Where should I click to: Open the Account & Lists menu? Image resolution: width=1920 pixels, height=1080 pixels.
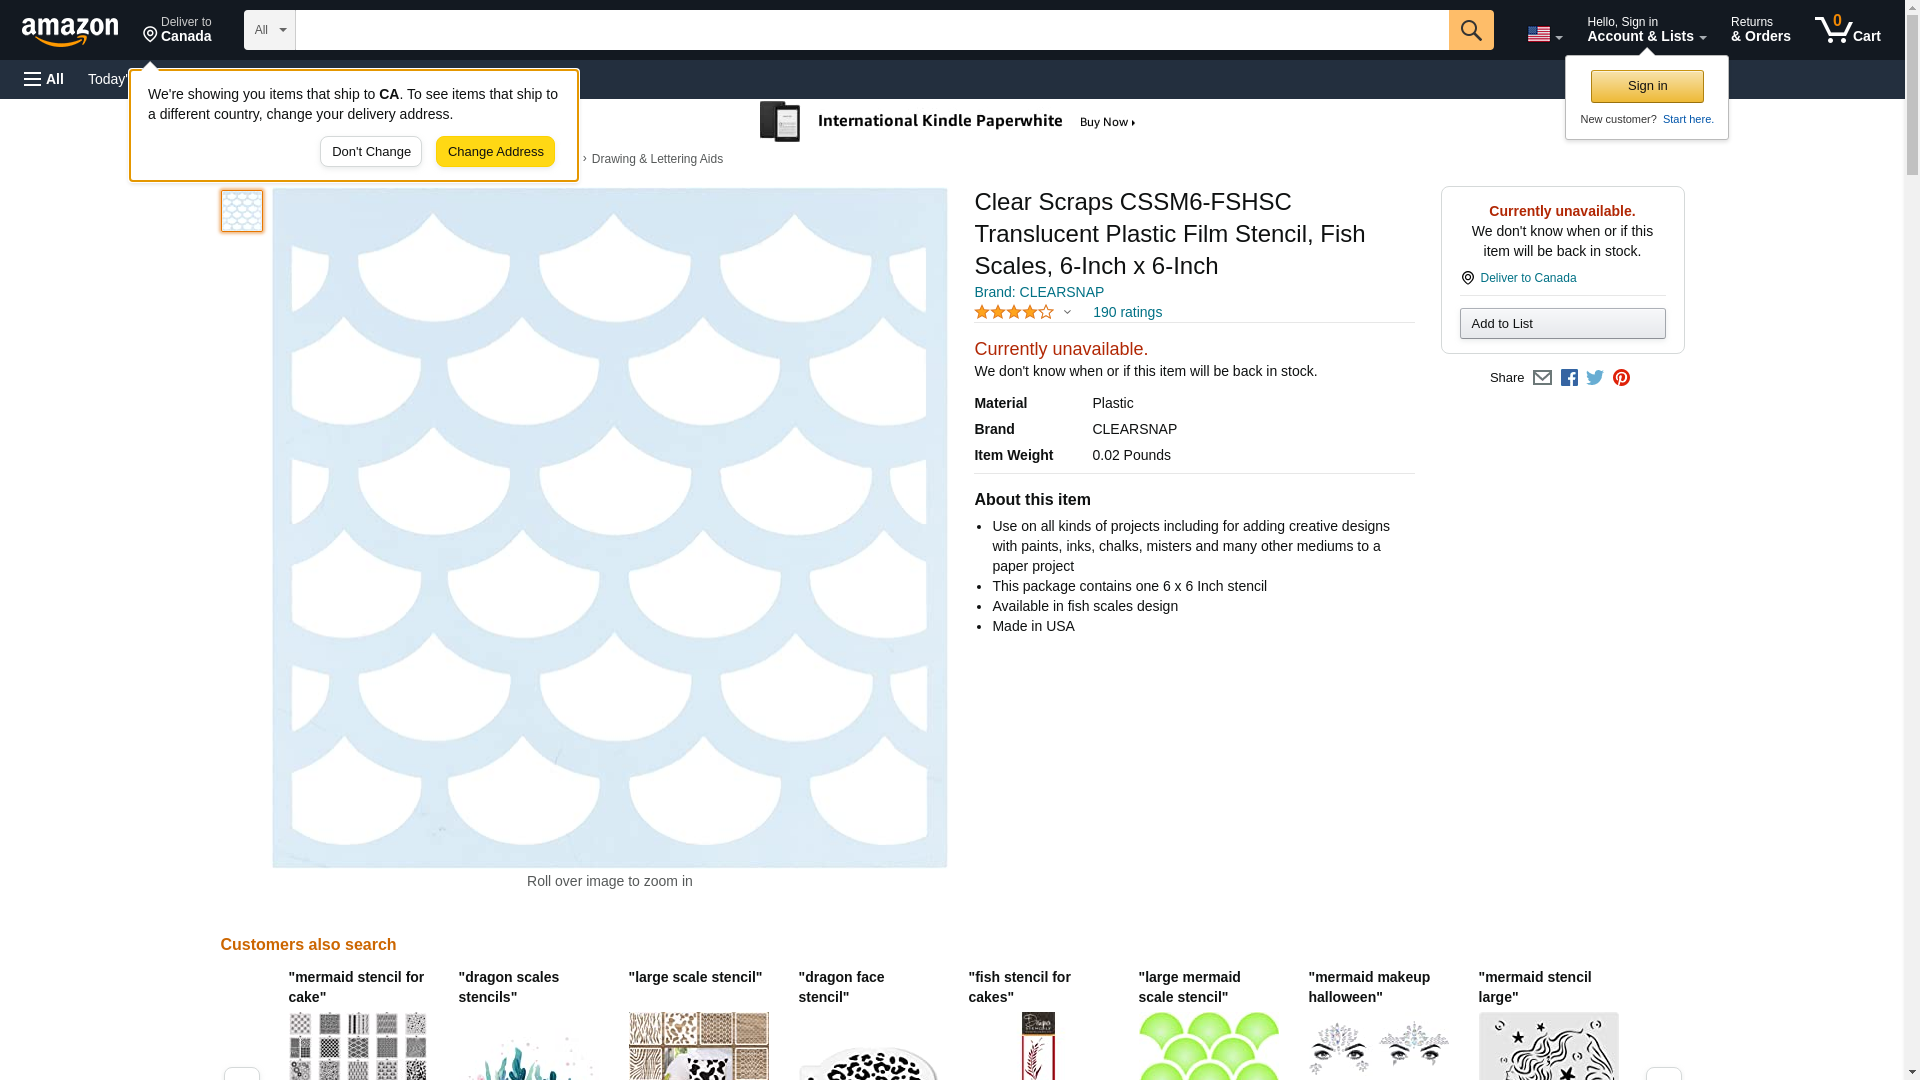[x=1646, y=30]
